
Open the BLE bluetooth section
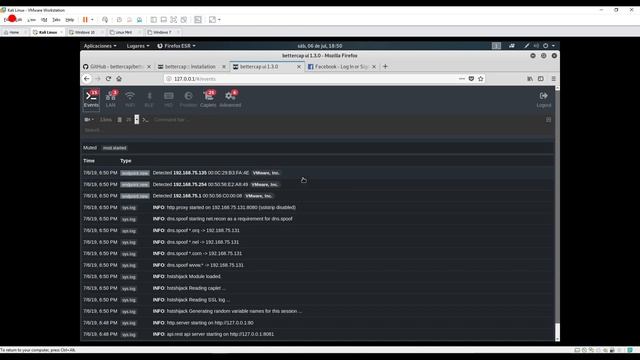click(x=149, y=100)
